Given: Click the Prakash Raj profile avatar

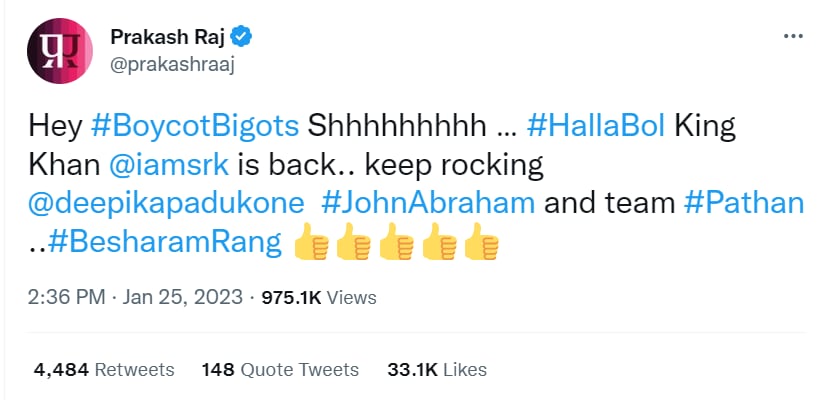Looking at the screenshot, I should pos(60,51).
